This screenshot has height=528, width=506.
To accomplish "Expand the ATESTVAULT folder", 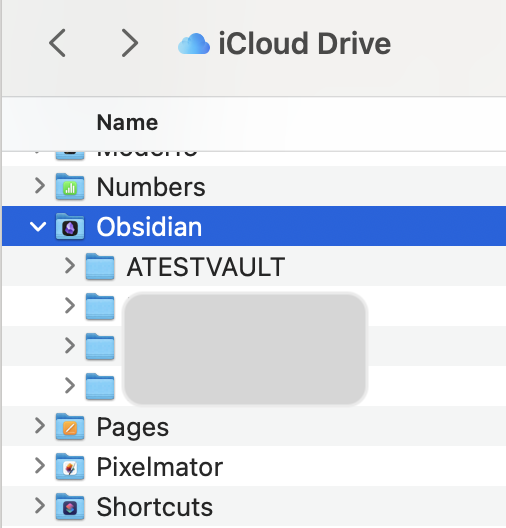I will coord(70,266).
